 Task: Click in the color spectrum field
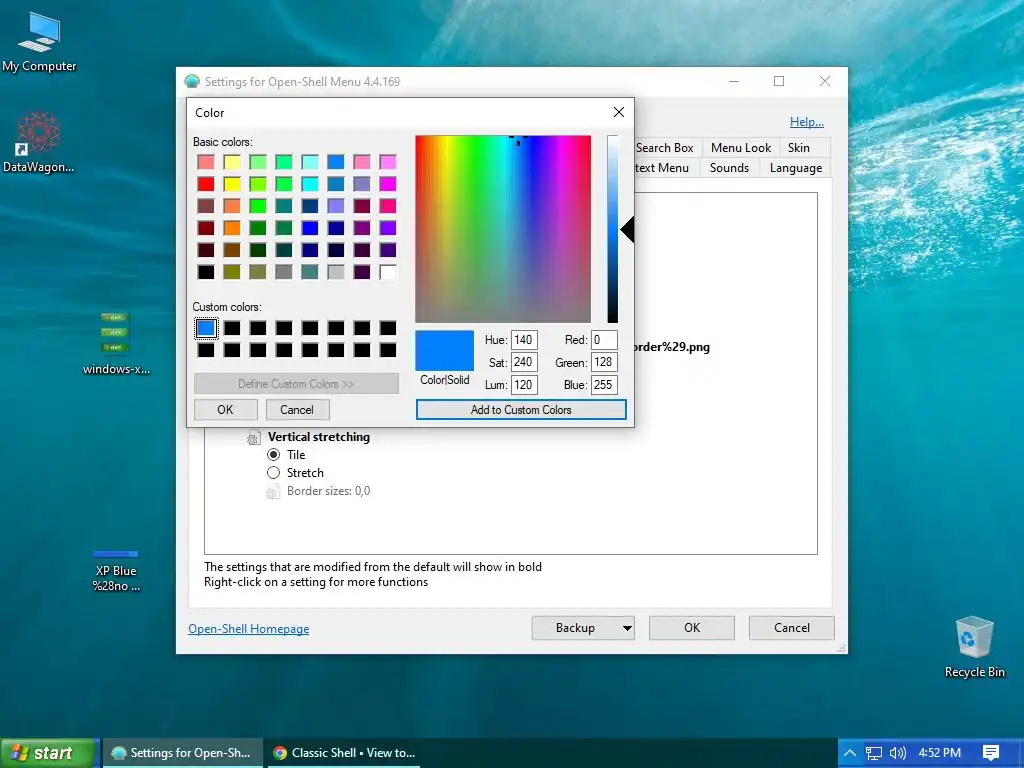pos(503,229)
